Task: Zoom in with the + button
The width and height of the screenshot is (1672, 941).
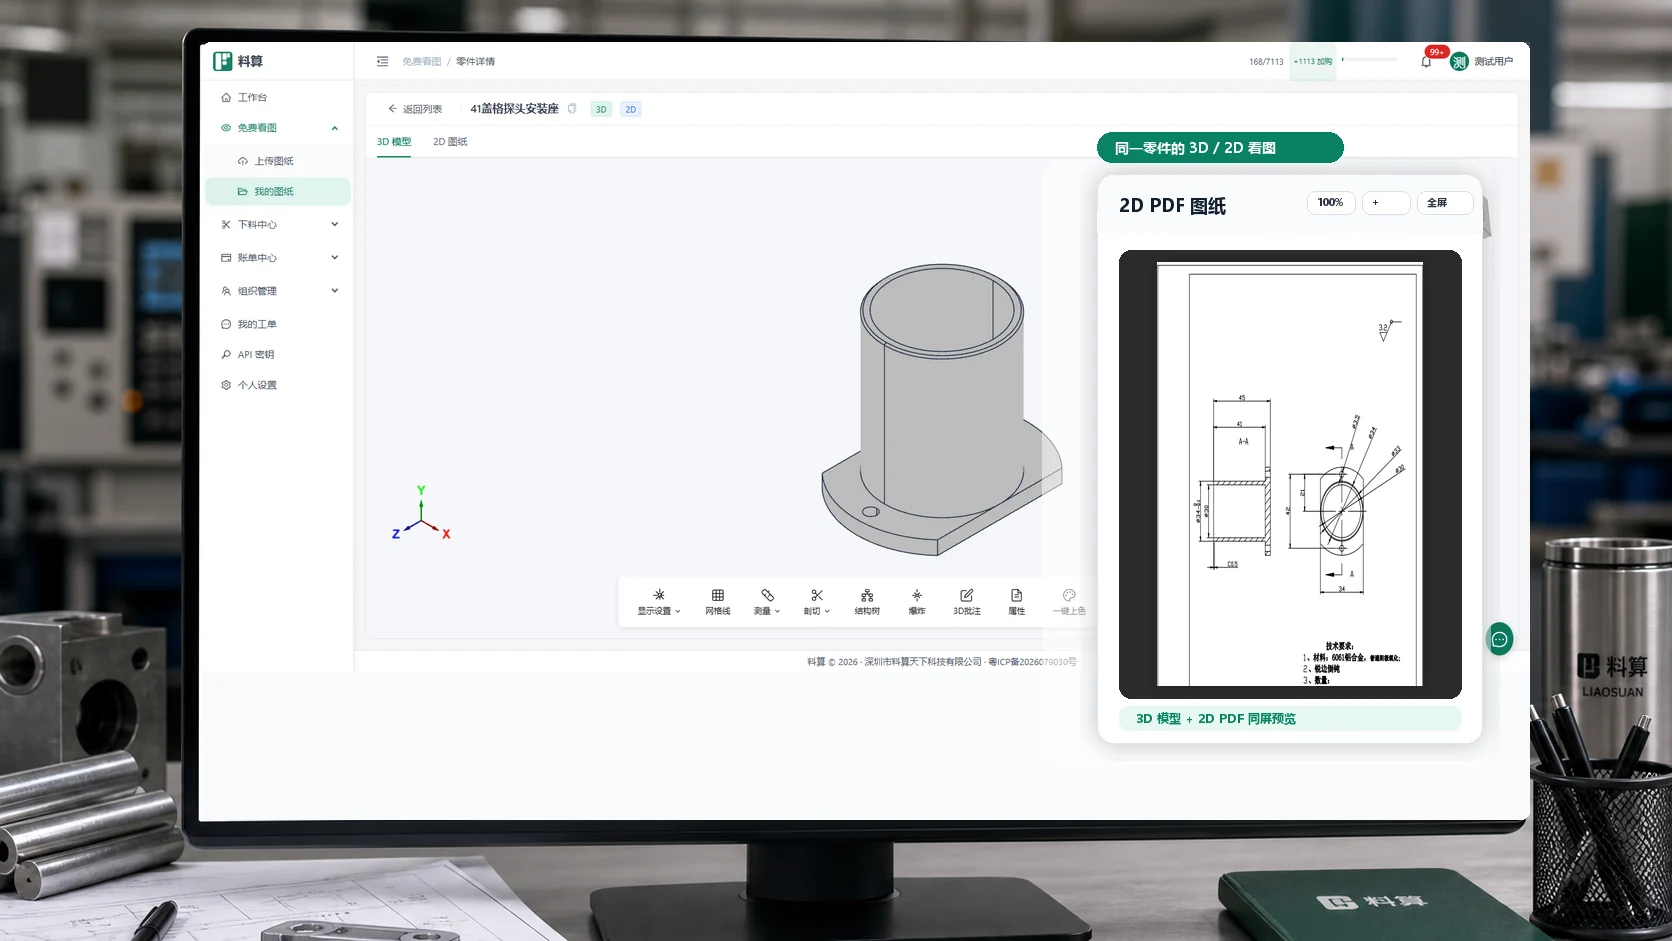Action: [1386, 203]
